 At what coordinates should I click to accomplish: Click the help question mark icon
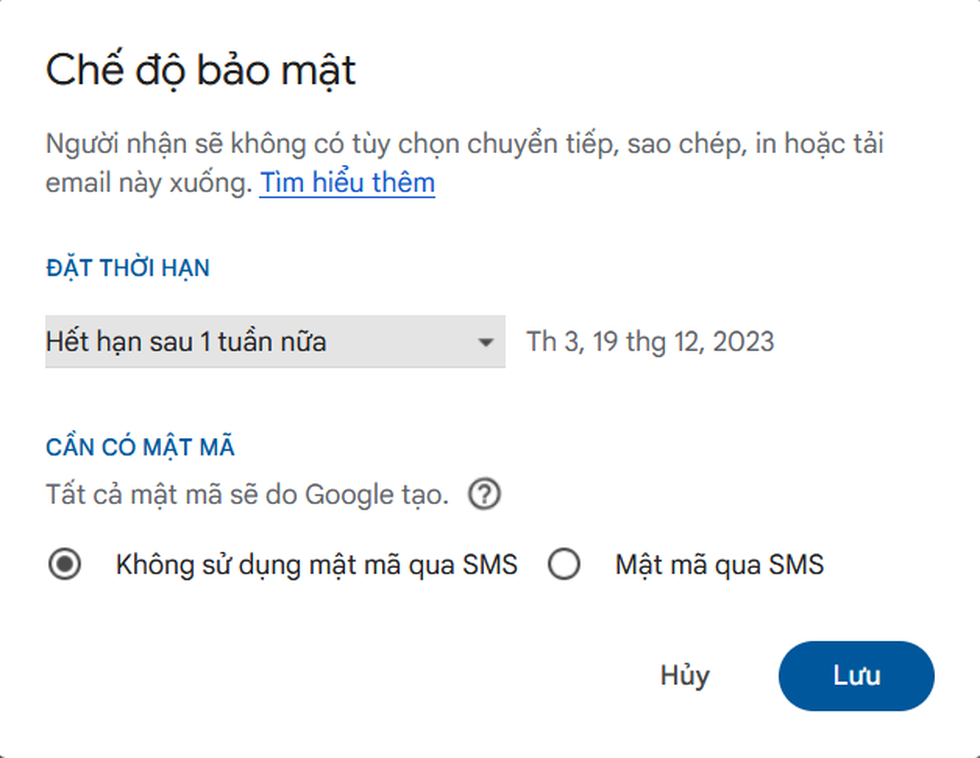click(x=485, y=495)
